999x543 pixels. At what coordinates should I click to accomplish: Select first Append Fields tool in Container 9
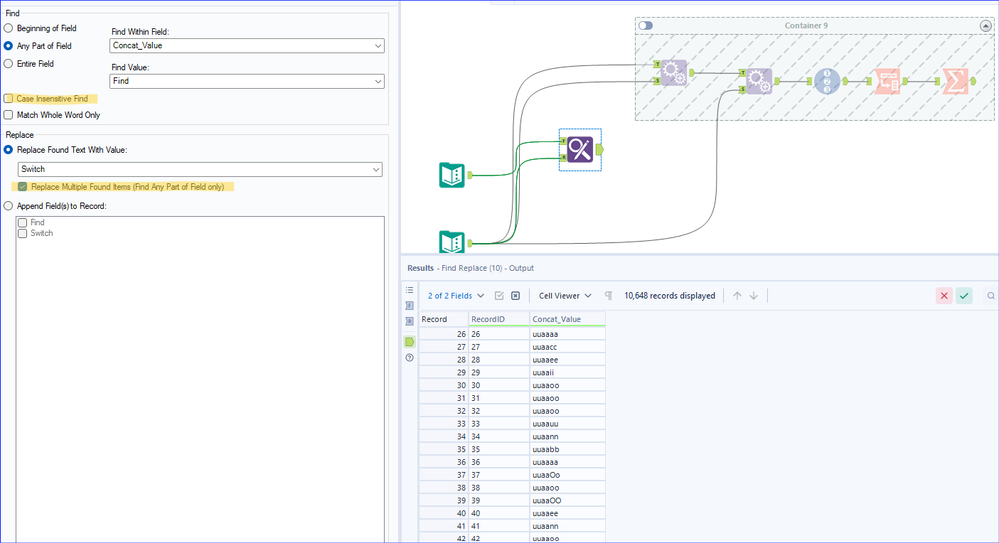tap(673, 73)
